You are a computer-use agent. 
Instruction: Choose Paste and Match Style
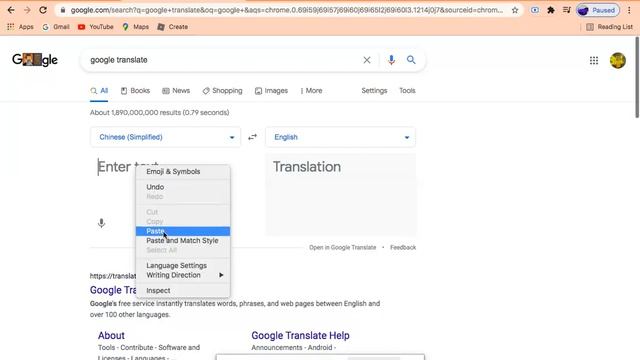click(183, 241)
